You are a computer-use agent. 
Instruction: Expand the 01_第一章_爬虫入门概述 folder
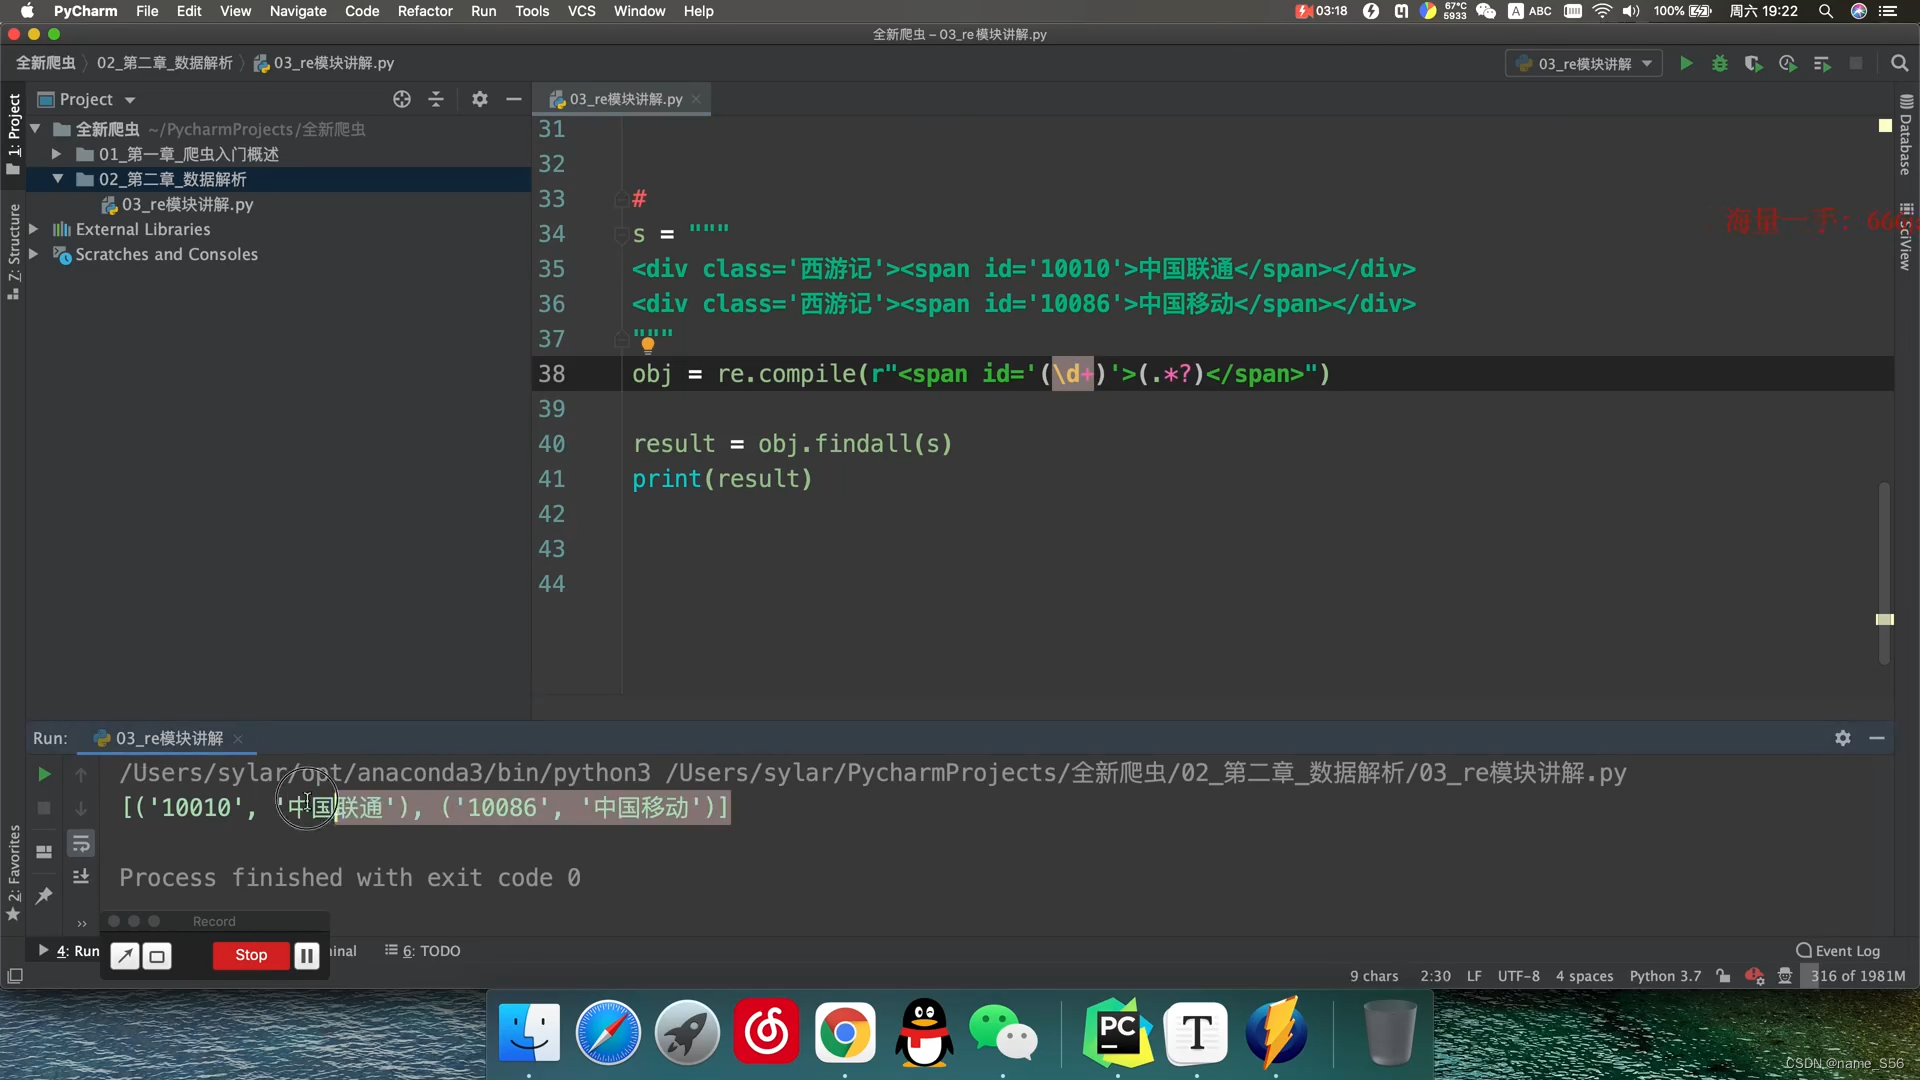pyautogui.click(x=57, y=154)
